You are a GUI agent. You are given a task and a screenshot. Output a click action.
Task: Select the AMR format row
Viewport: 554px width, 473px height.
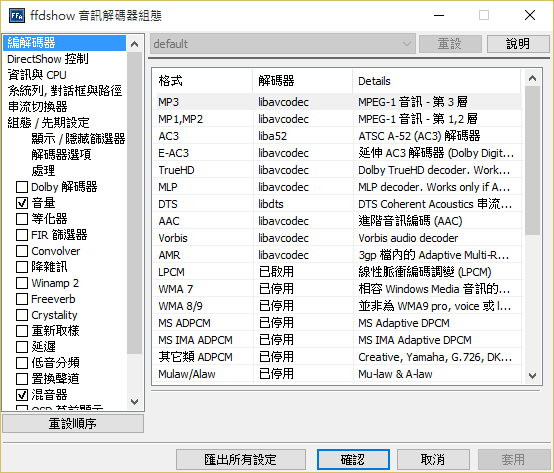click(337, 255)
